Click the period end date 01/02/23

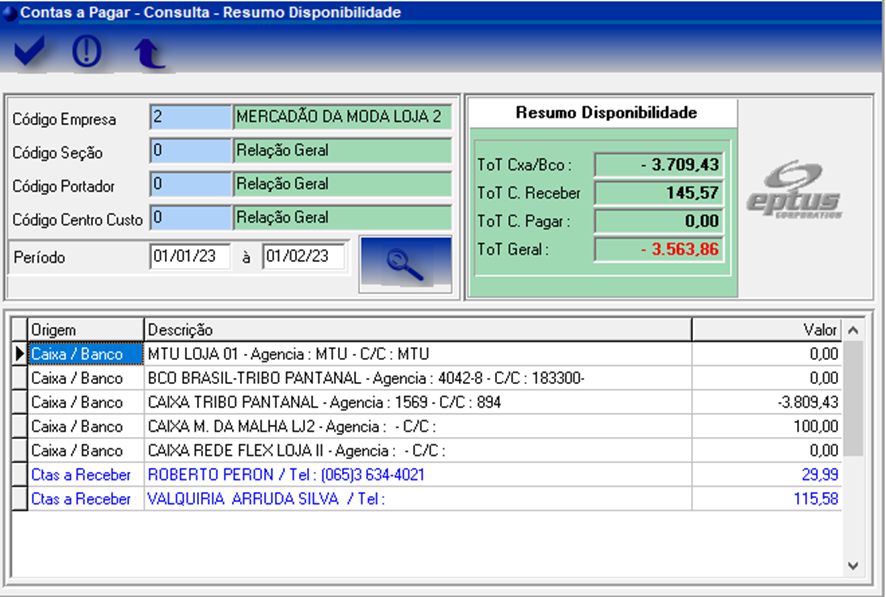pos(303,257)
